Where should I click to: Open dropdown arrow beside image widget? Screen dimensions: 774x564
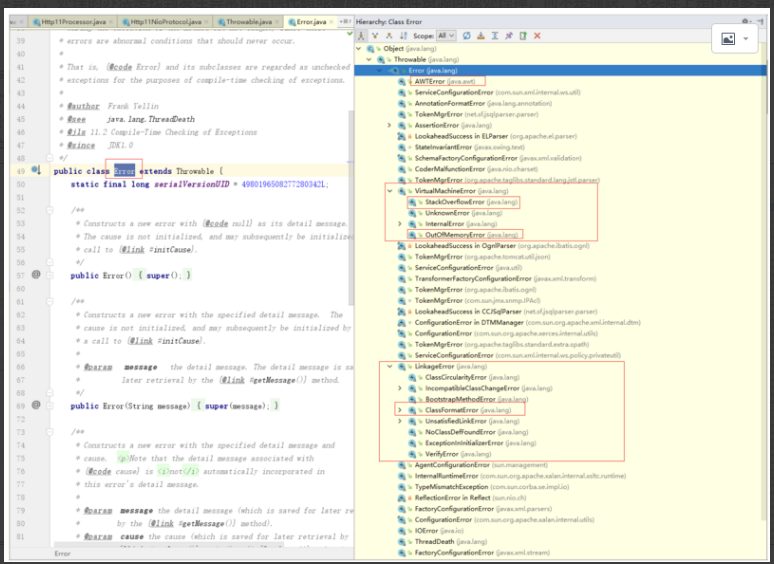coord(746,38)
